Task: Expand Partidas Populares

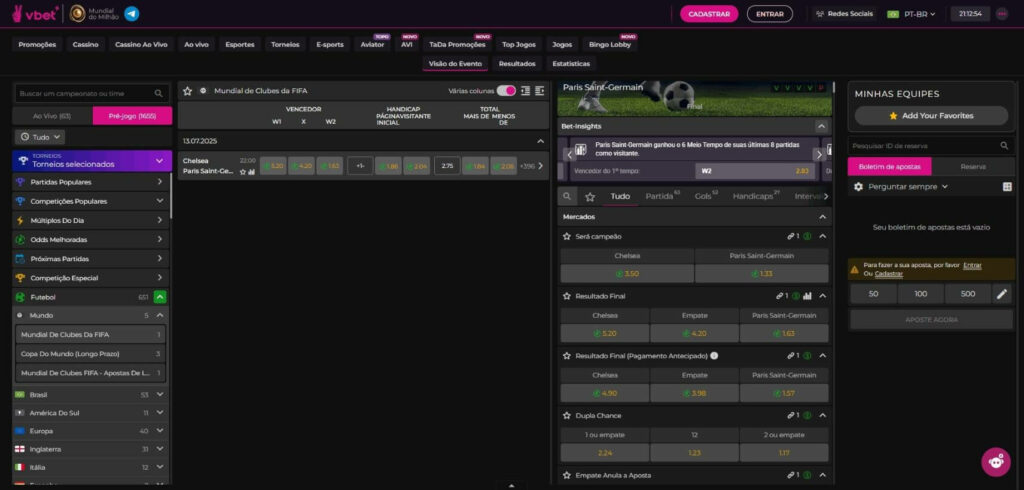Action: [92, 182]
